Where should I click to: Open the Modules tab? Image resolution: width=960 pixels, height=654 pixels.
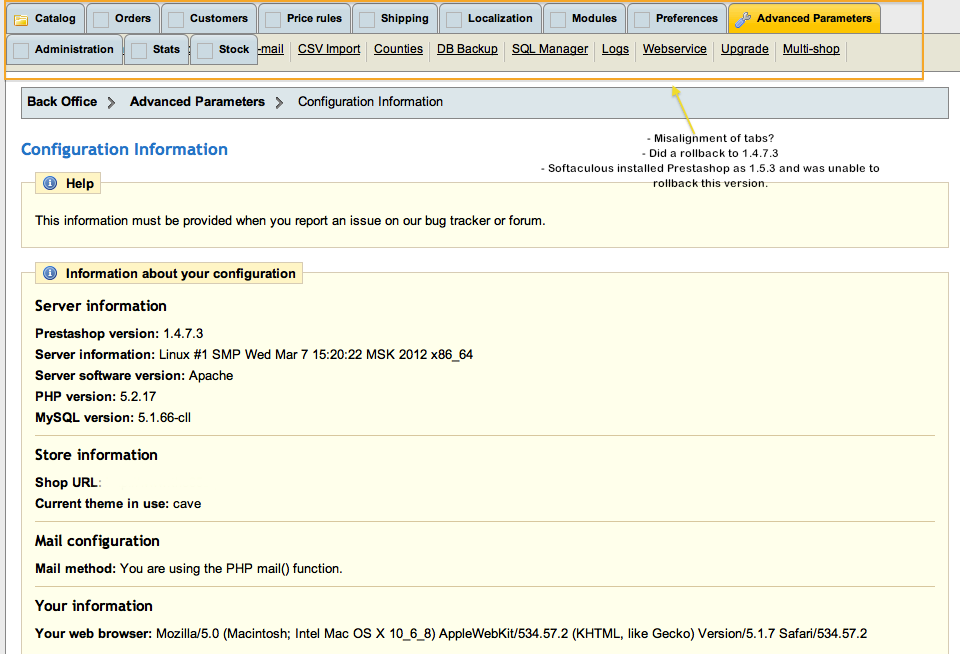(x=584, y=18)
